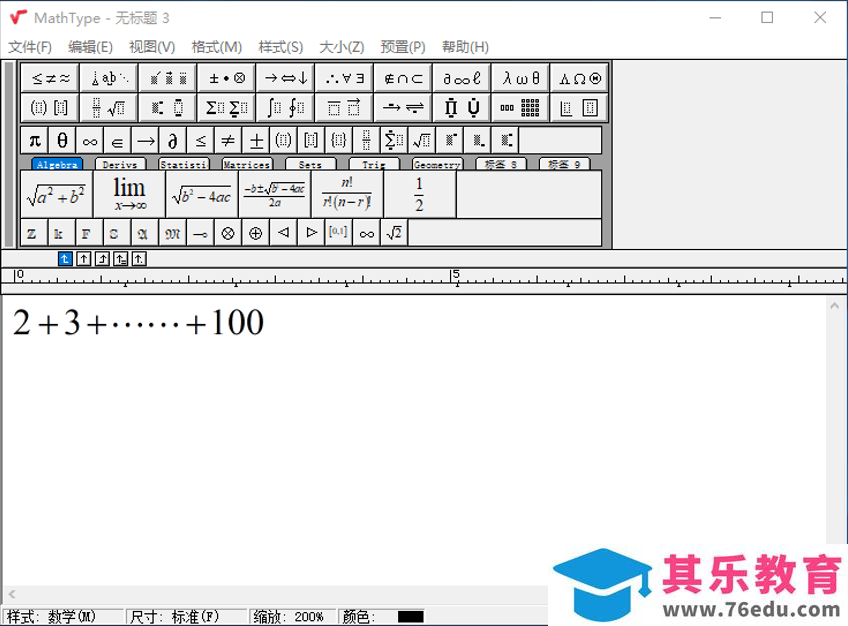Open the relational symbols palette (≤≠≈)
The image size is (848, 626).
click(x=50, y=78)
